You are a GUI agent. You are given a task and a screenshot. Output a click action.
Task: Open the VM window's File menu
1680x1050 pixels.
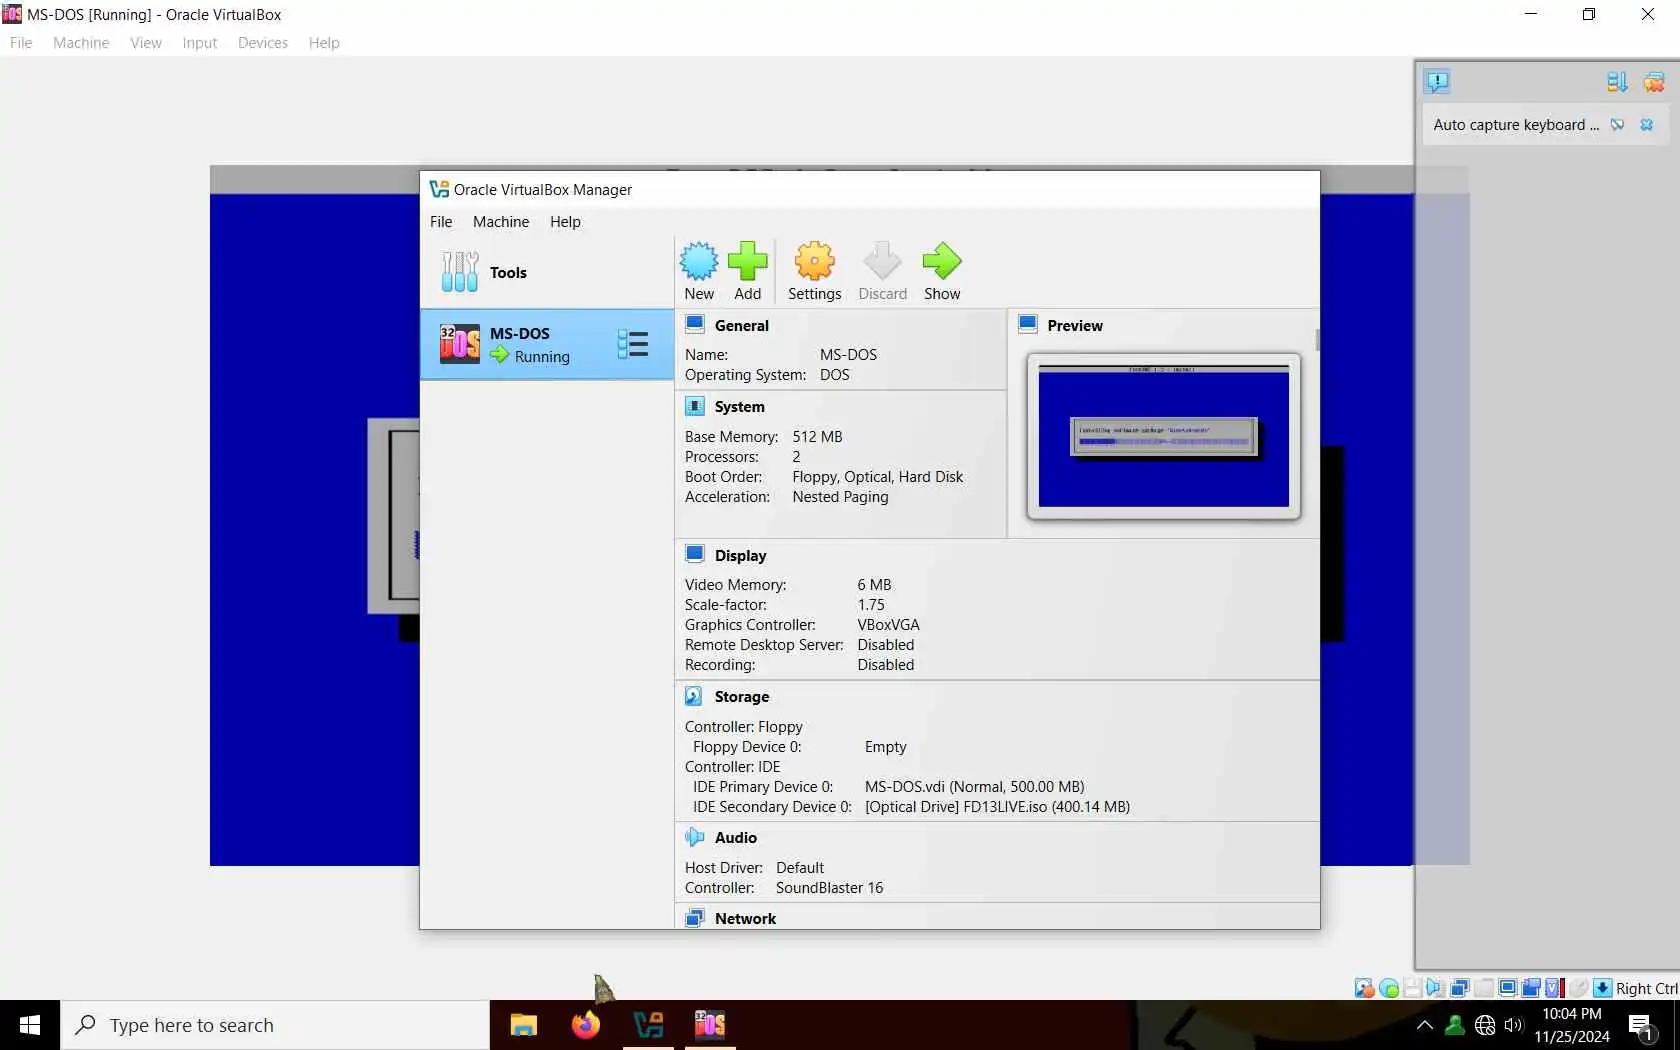click(21, 43)
